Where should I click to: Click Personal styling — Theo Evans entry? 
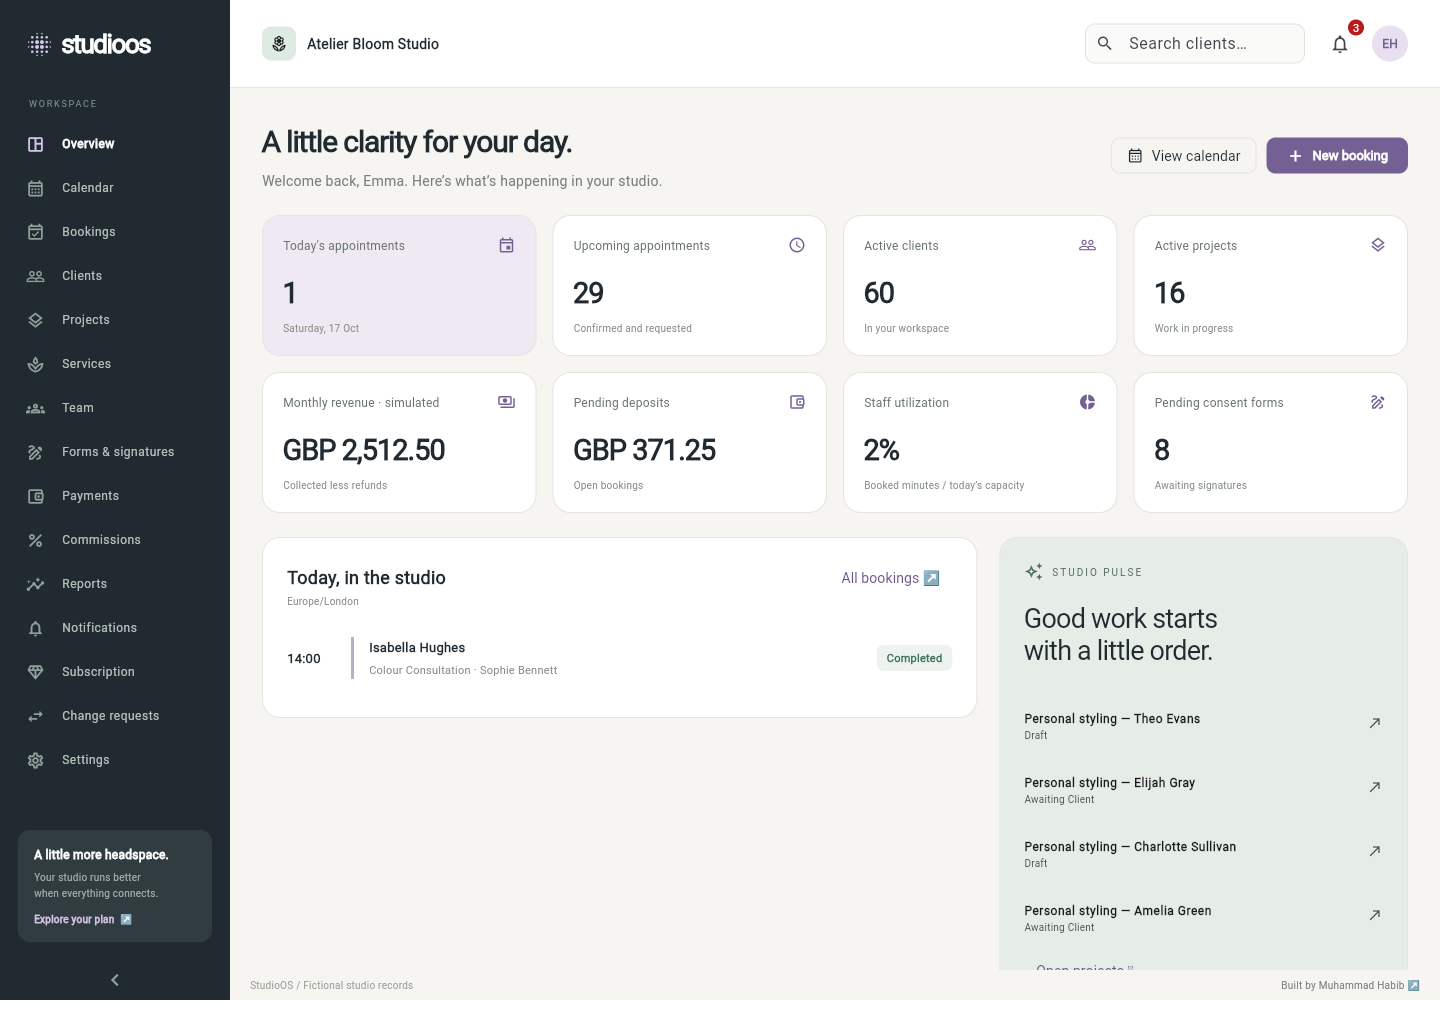pos(1203,726)
